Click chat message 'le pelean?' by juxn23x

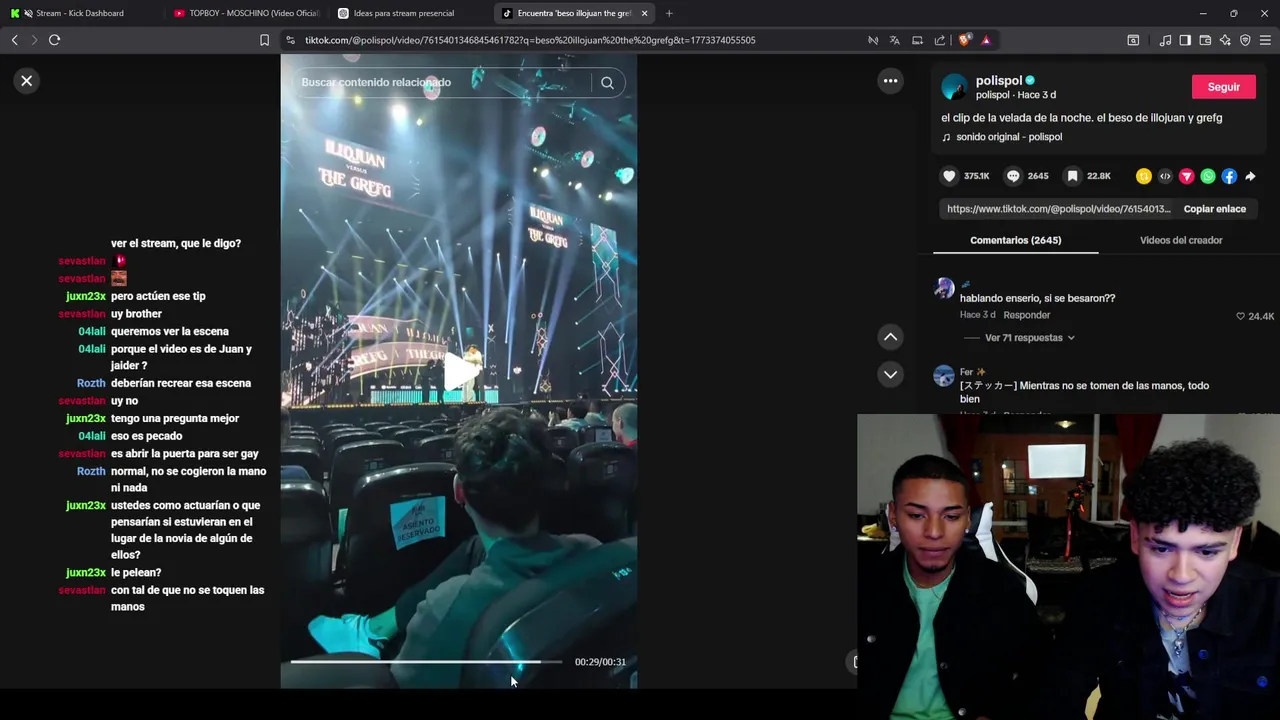[x=136, y=573]
